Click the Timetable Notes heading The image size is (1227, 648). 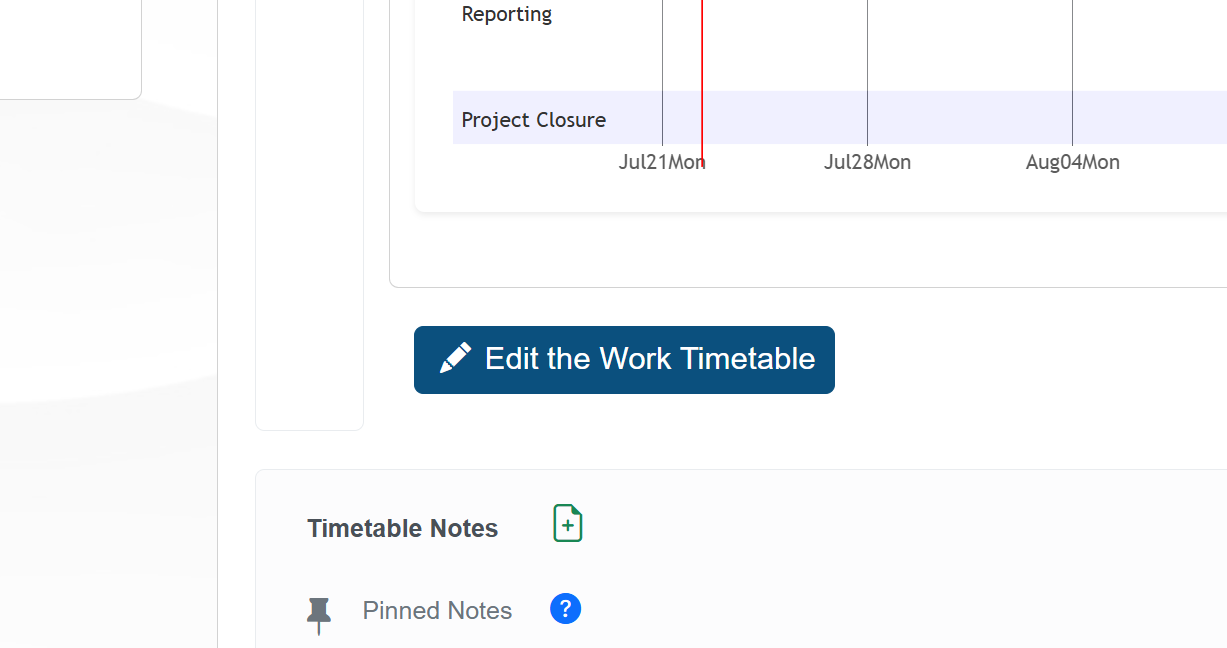click(402, 528)
